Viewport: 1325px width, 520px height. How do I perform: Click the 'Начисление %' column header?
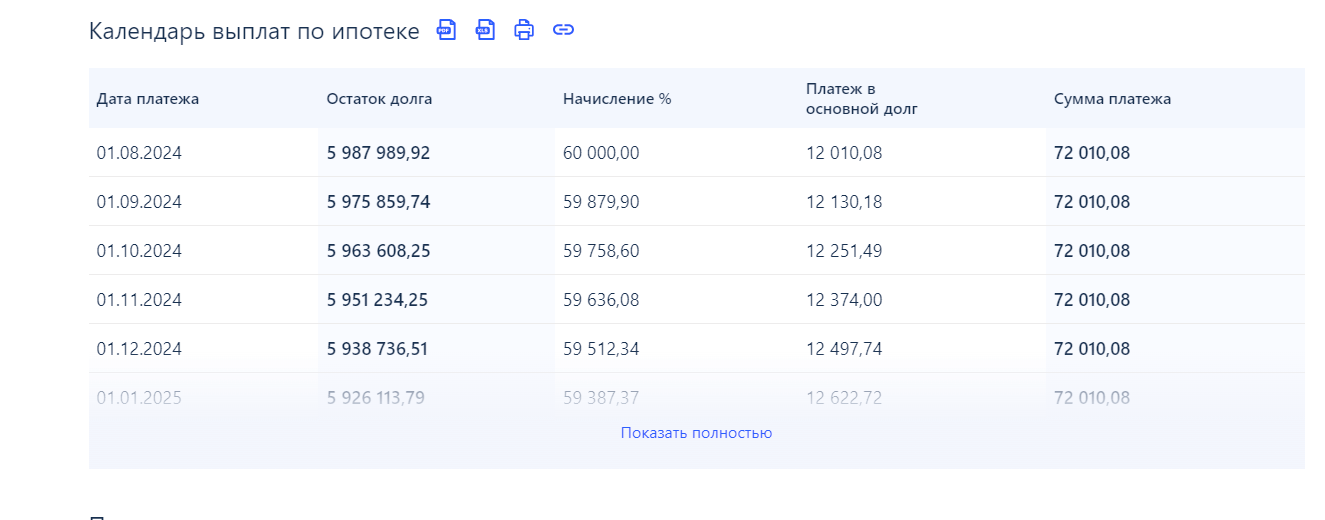coord(616,99)
